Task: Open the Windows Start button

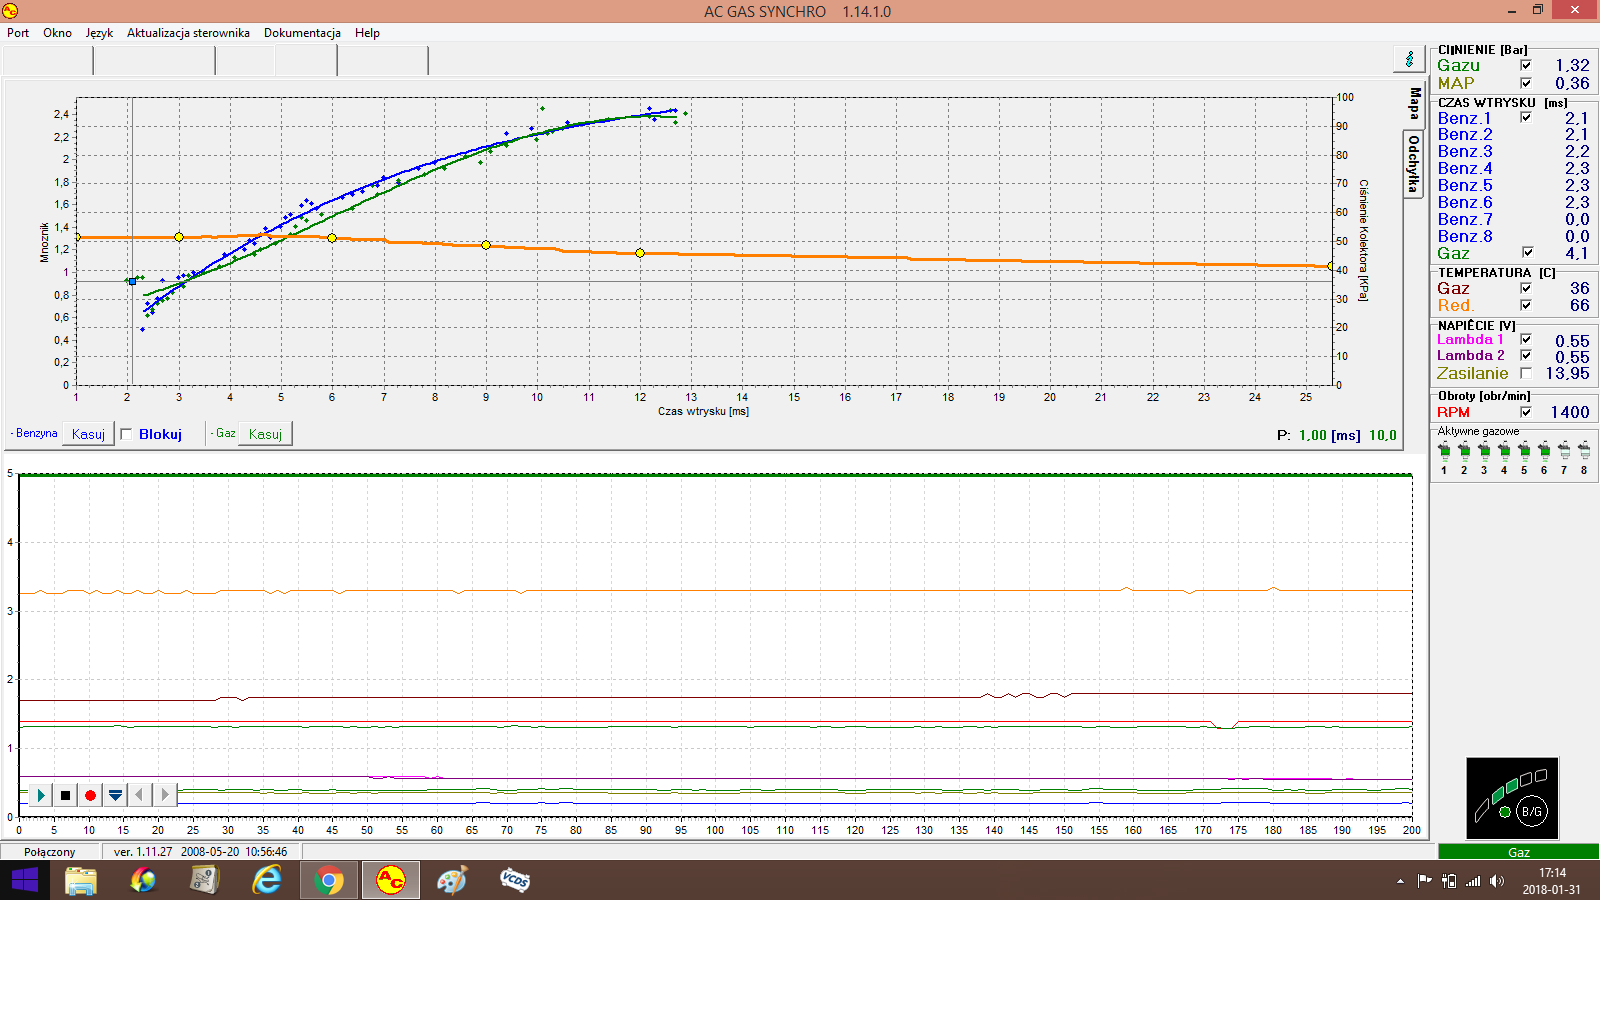Action: [24, 880]
